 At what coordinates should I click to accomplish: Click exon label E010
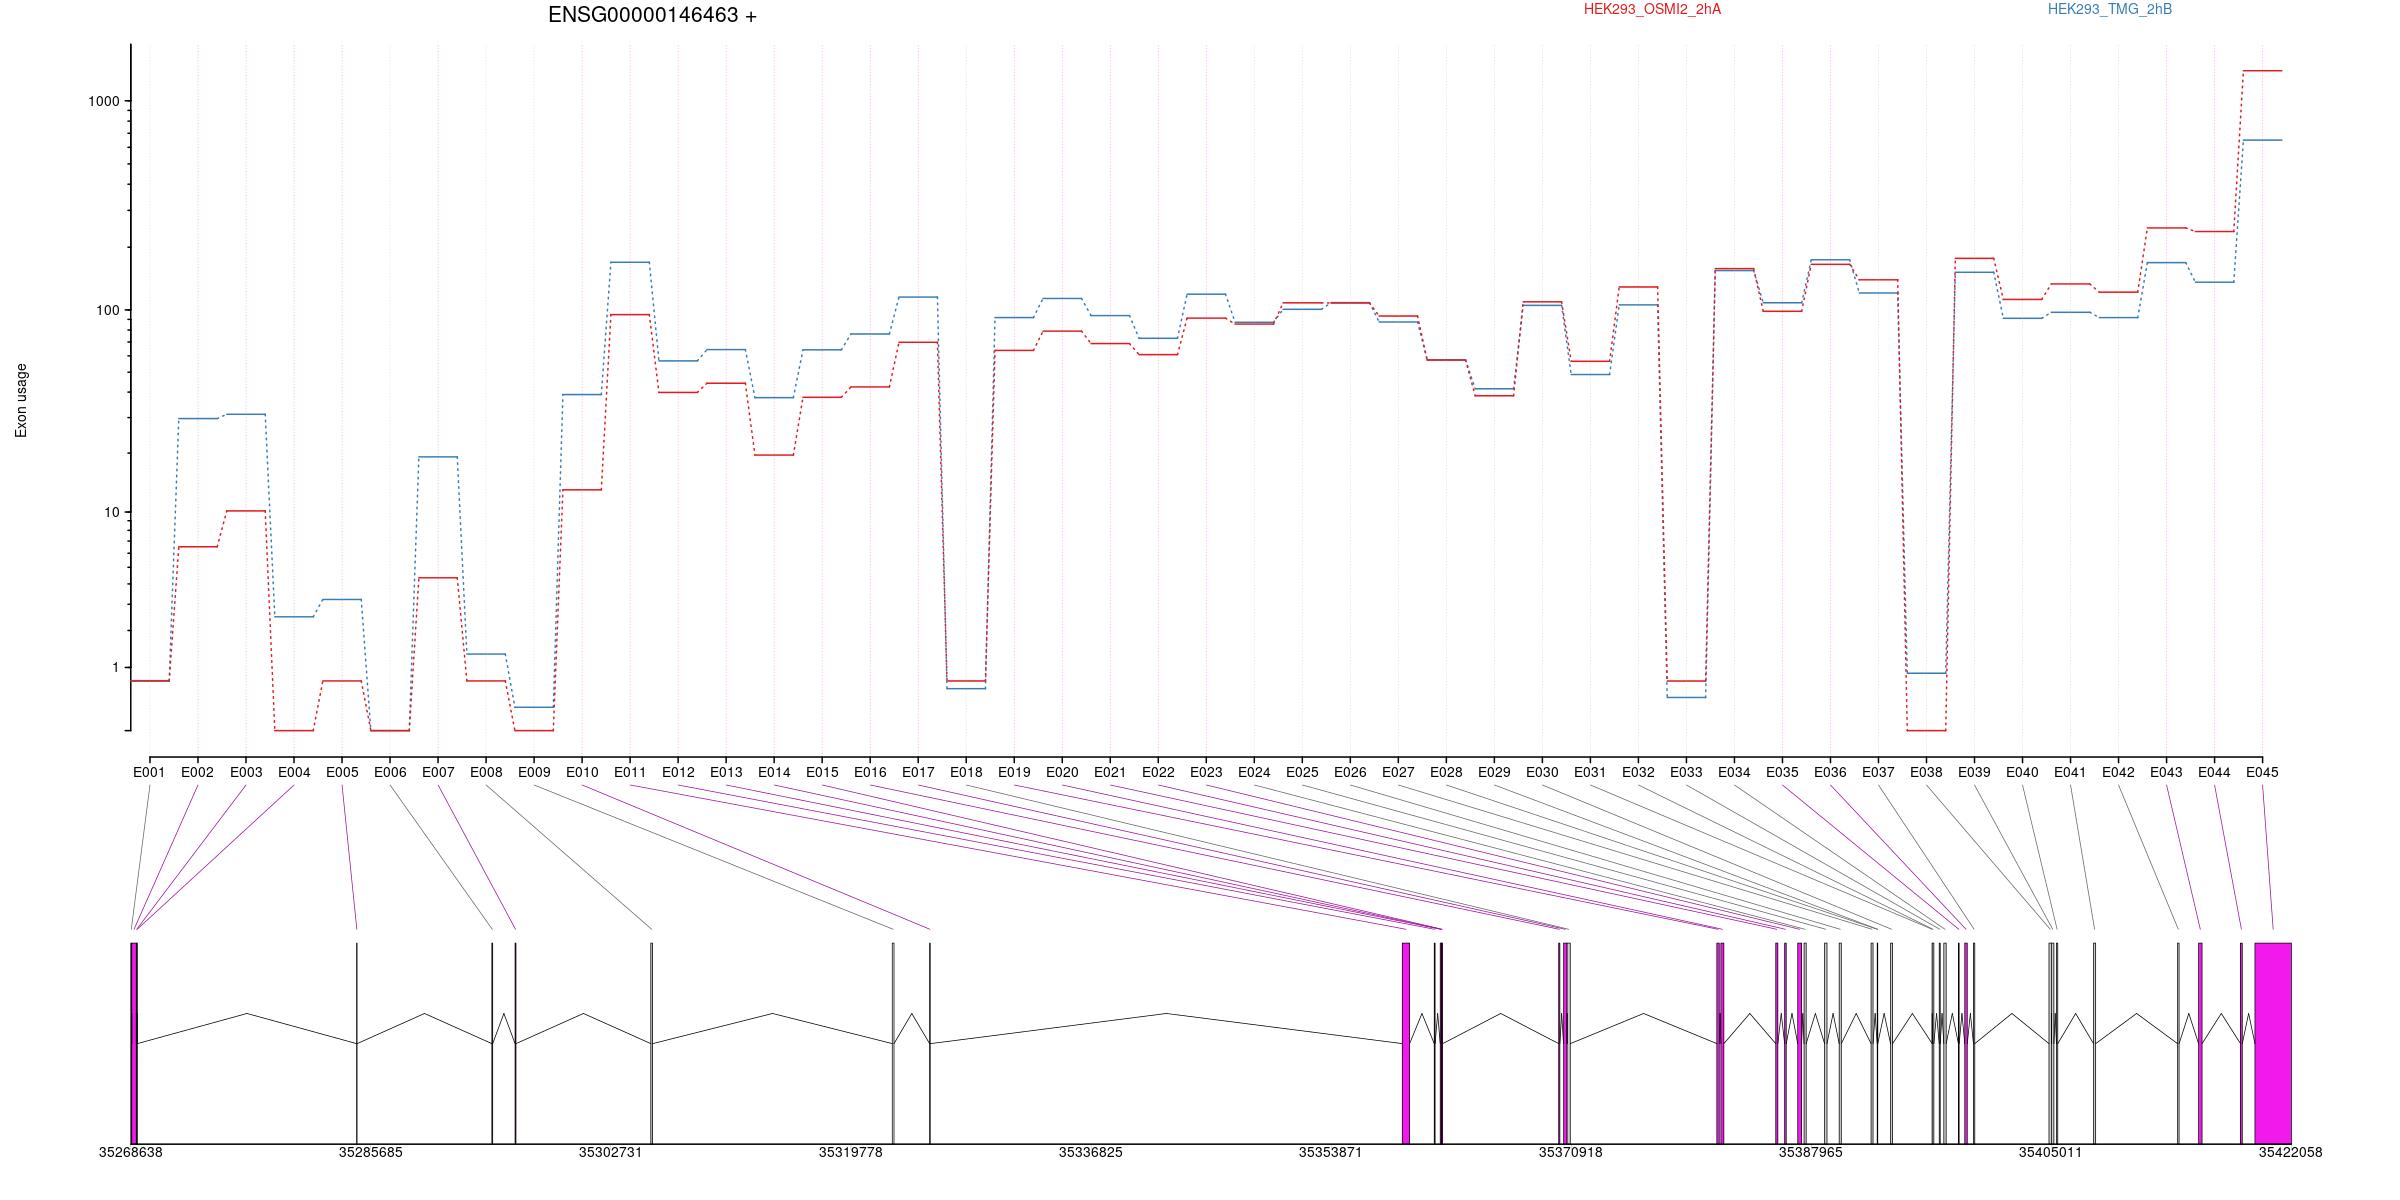coord(582,772)
